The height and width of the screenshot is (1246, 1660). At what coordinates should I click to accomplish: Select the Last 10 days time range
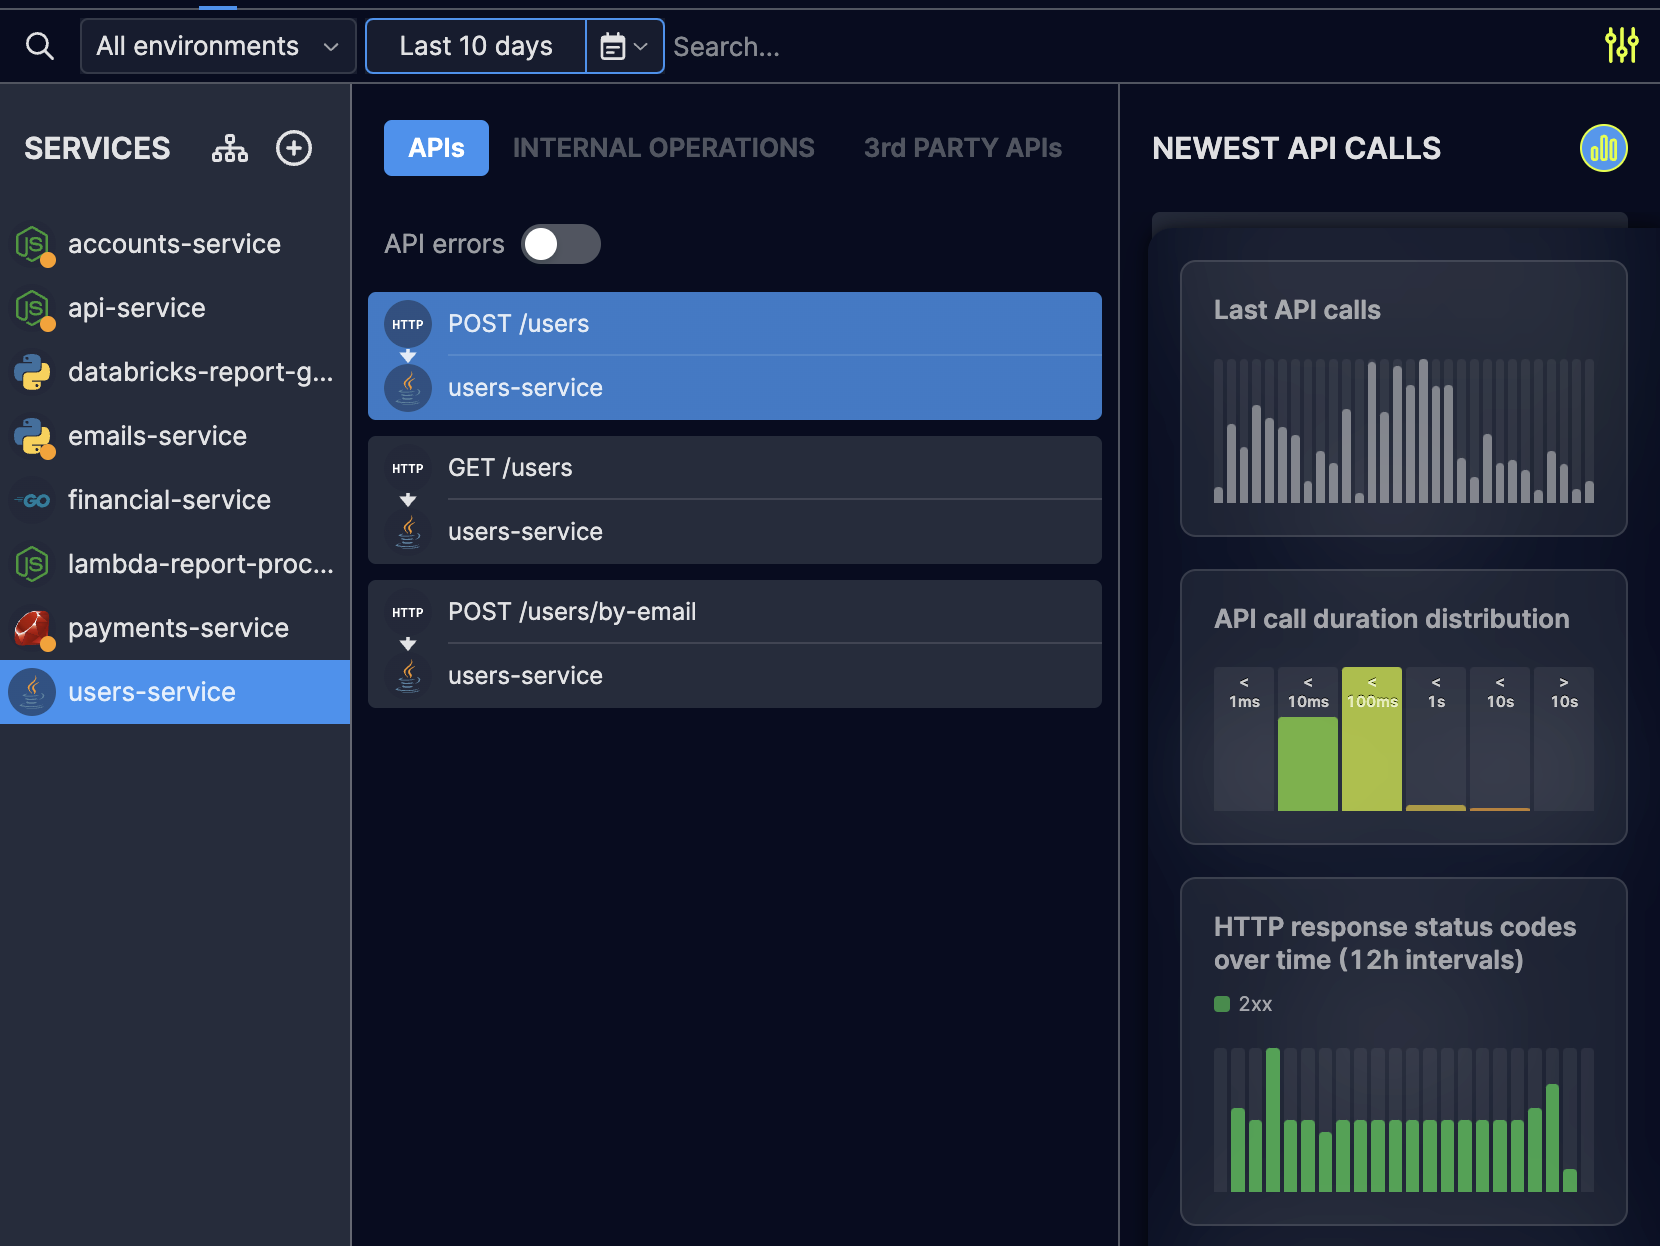(476, 46)
